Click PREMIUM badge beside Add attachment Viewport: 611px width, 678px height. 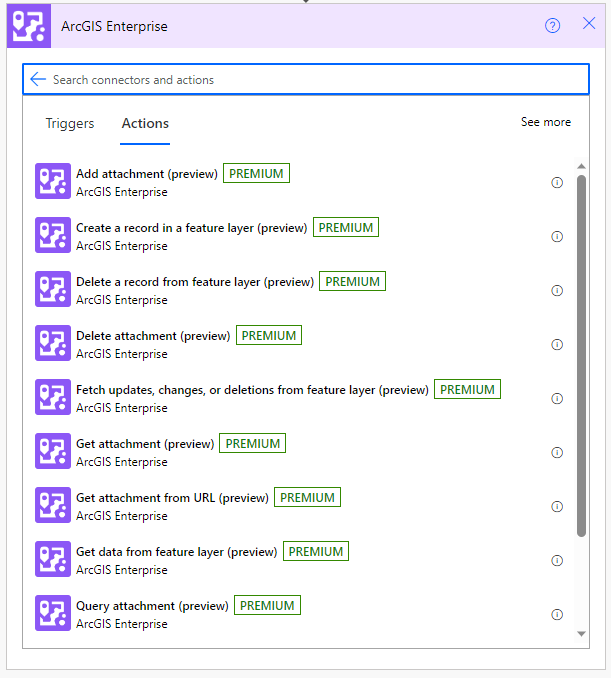click(x=256, y=173)
